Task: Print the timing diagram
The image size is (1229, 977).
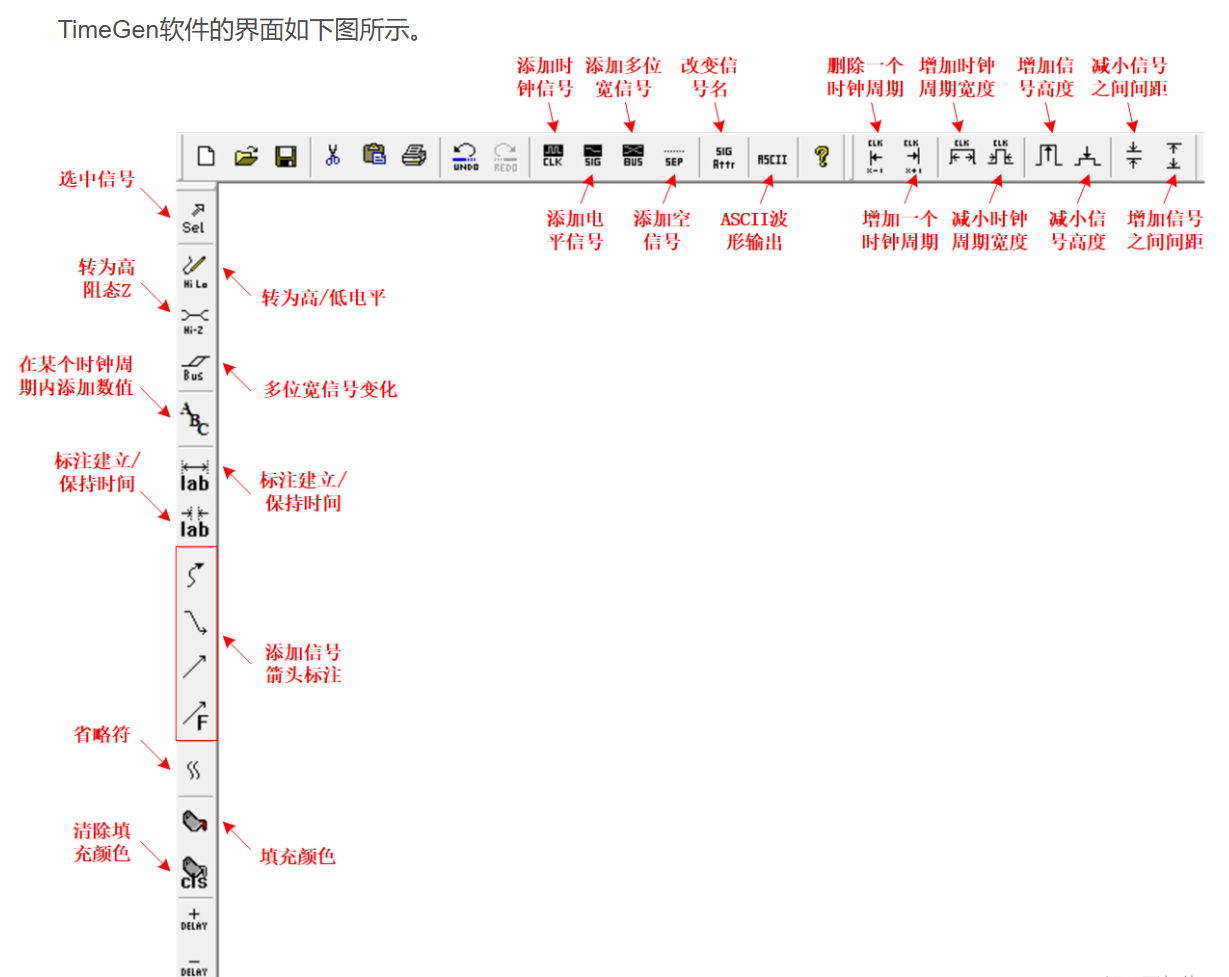Action: (414, 156)
